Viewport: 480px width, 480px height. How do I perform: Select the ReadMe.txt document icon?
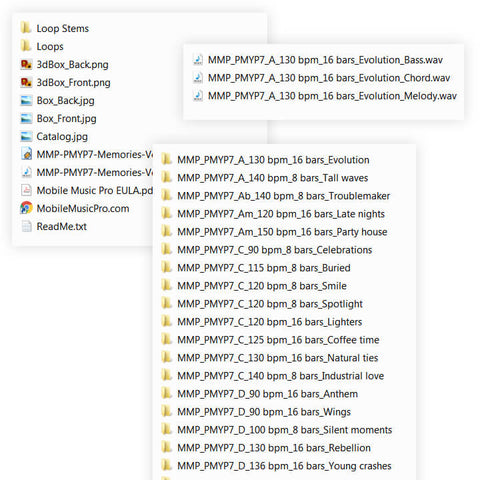26,226
